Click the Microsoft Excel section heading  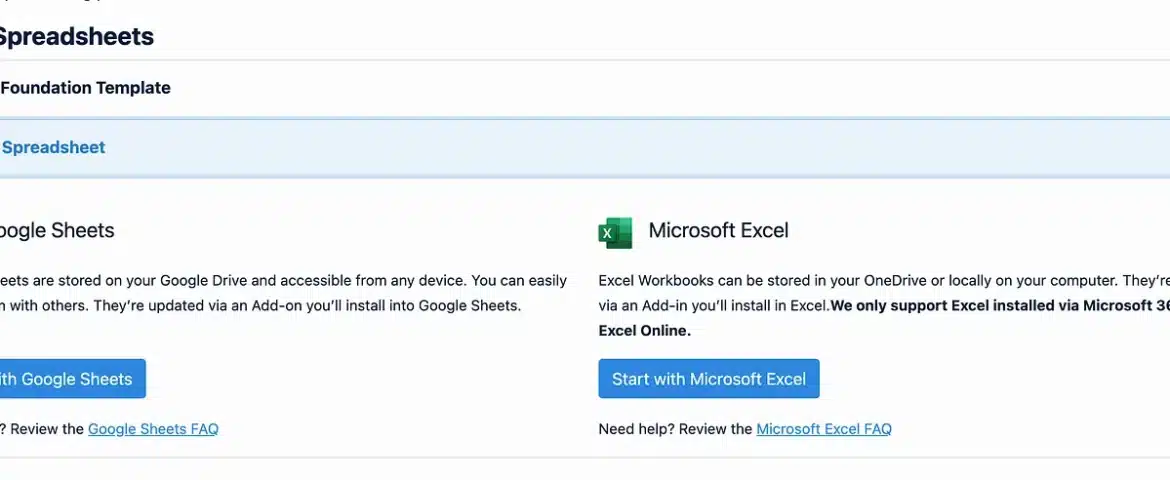tap(718, 230)
